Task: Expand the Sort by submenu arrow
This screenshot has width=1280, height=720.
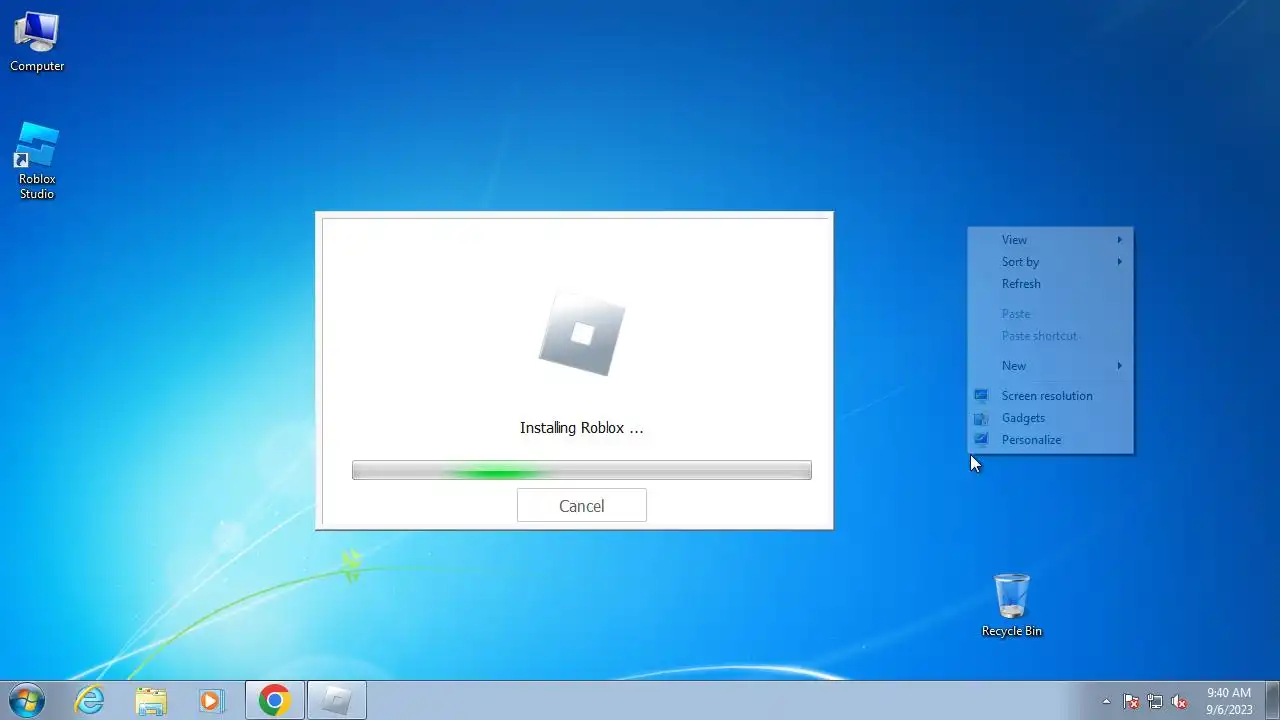Action: (x=1120, y=262)
